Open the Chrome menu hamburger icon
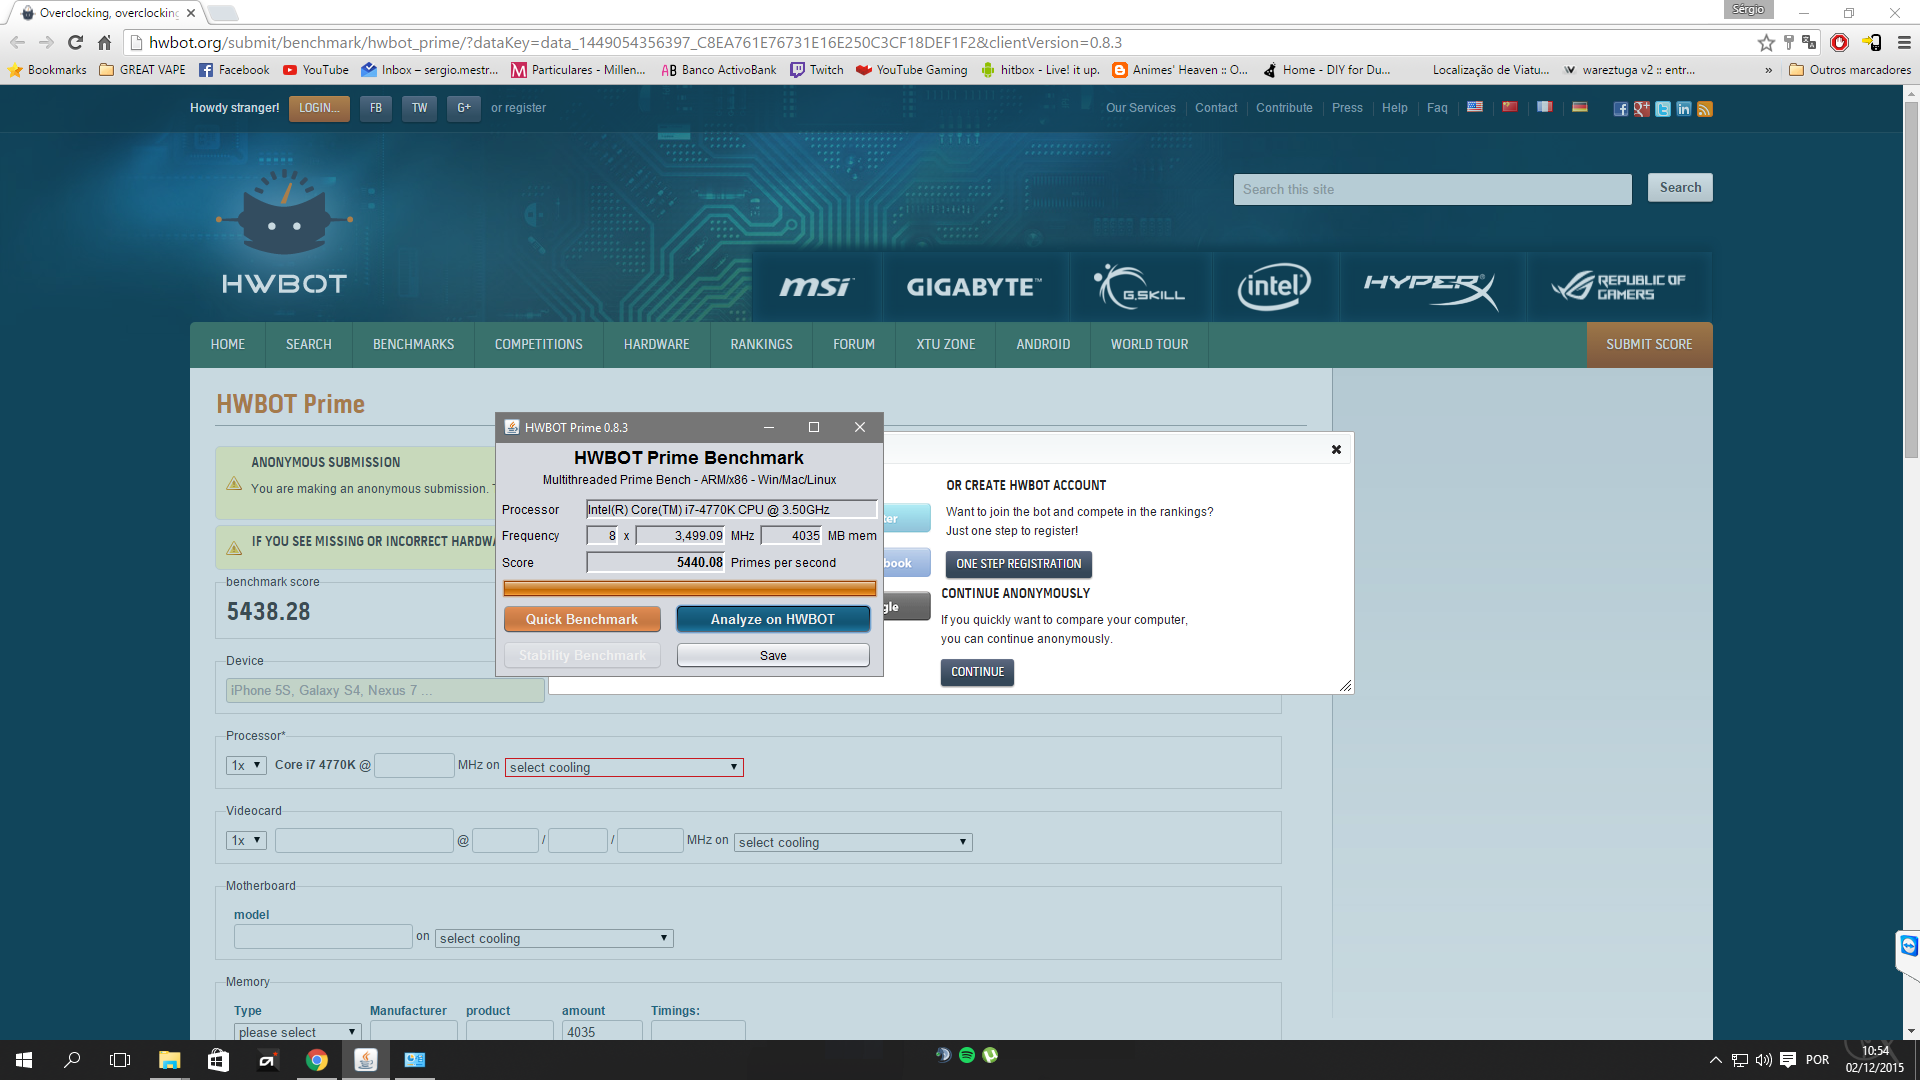Viewport: 1920px width, 1080px height. [1904, 42]
